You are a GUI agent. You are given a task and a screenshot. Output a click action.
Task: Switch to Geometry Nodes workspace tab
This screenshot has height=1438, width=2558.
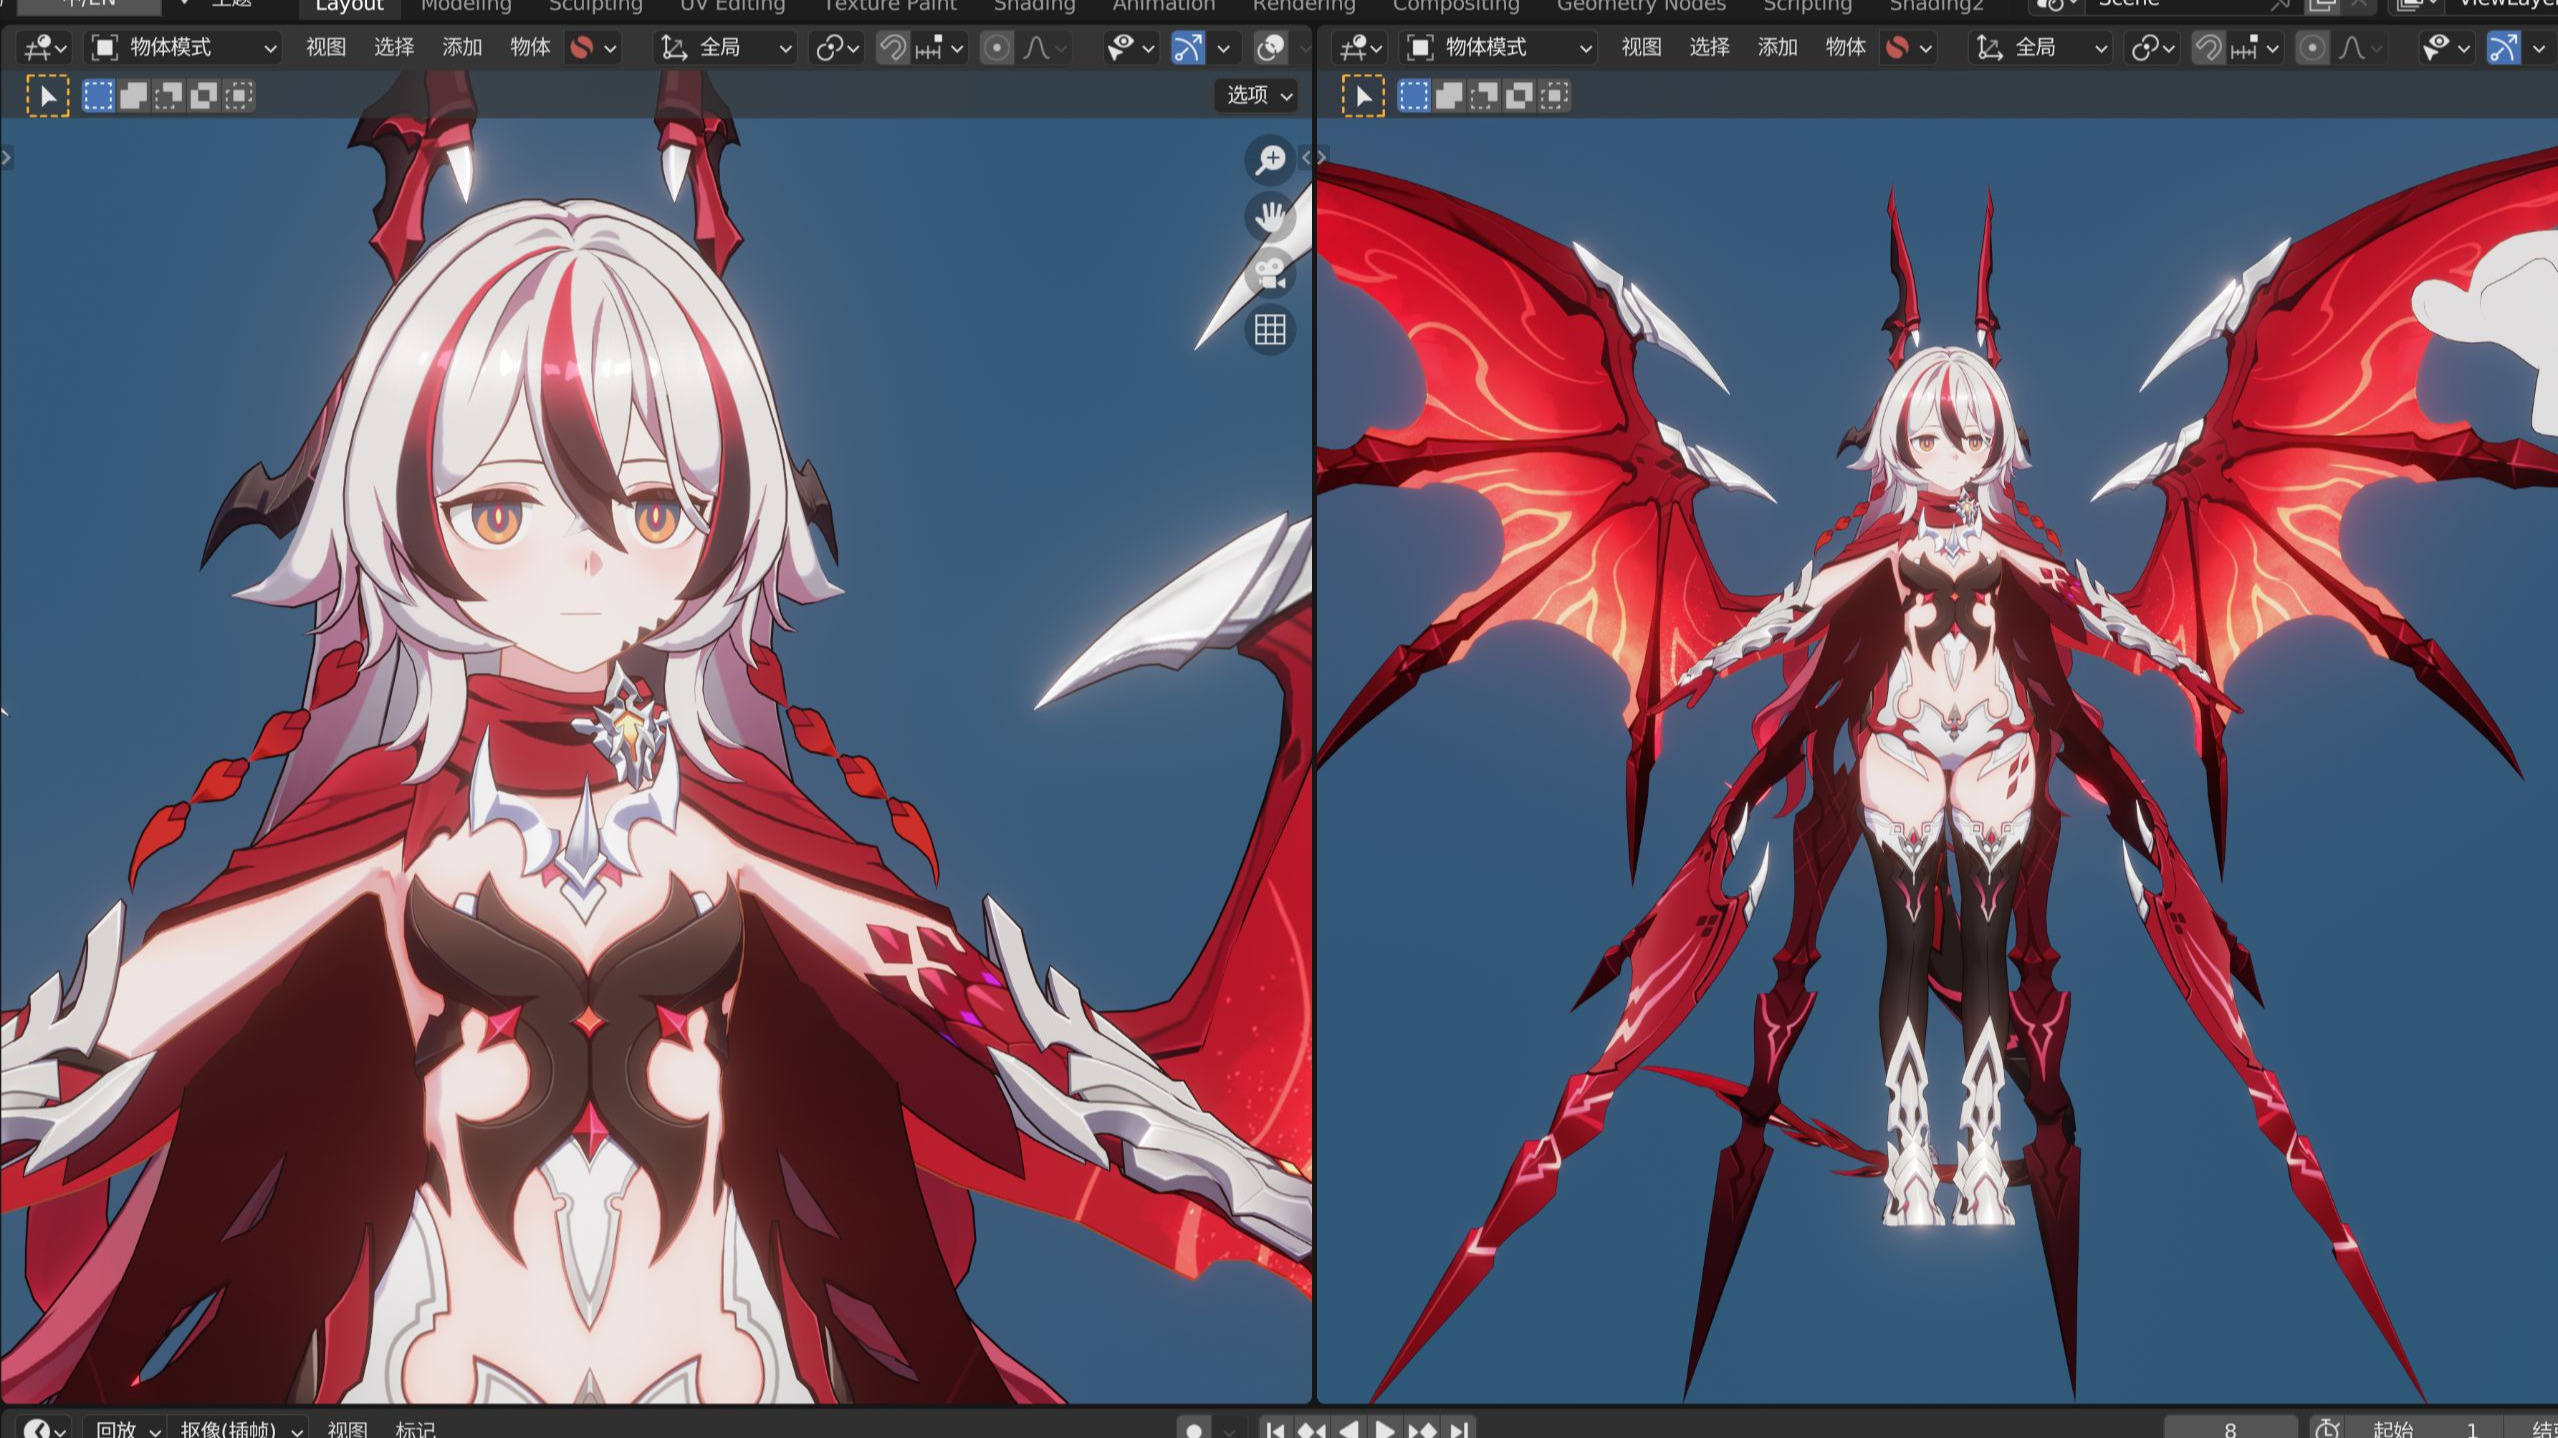click(1640, 6)
